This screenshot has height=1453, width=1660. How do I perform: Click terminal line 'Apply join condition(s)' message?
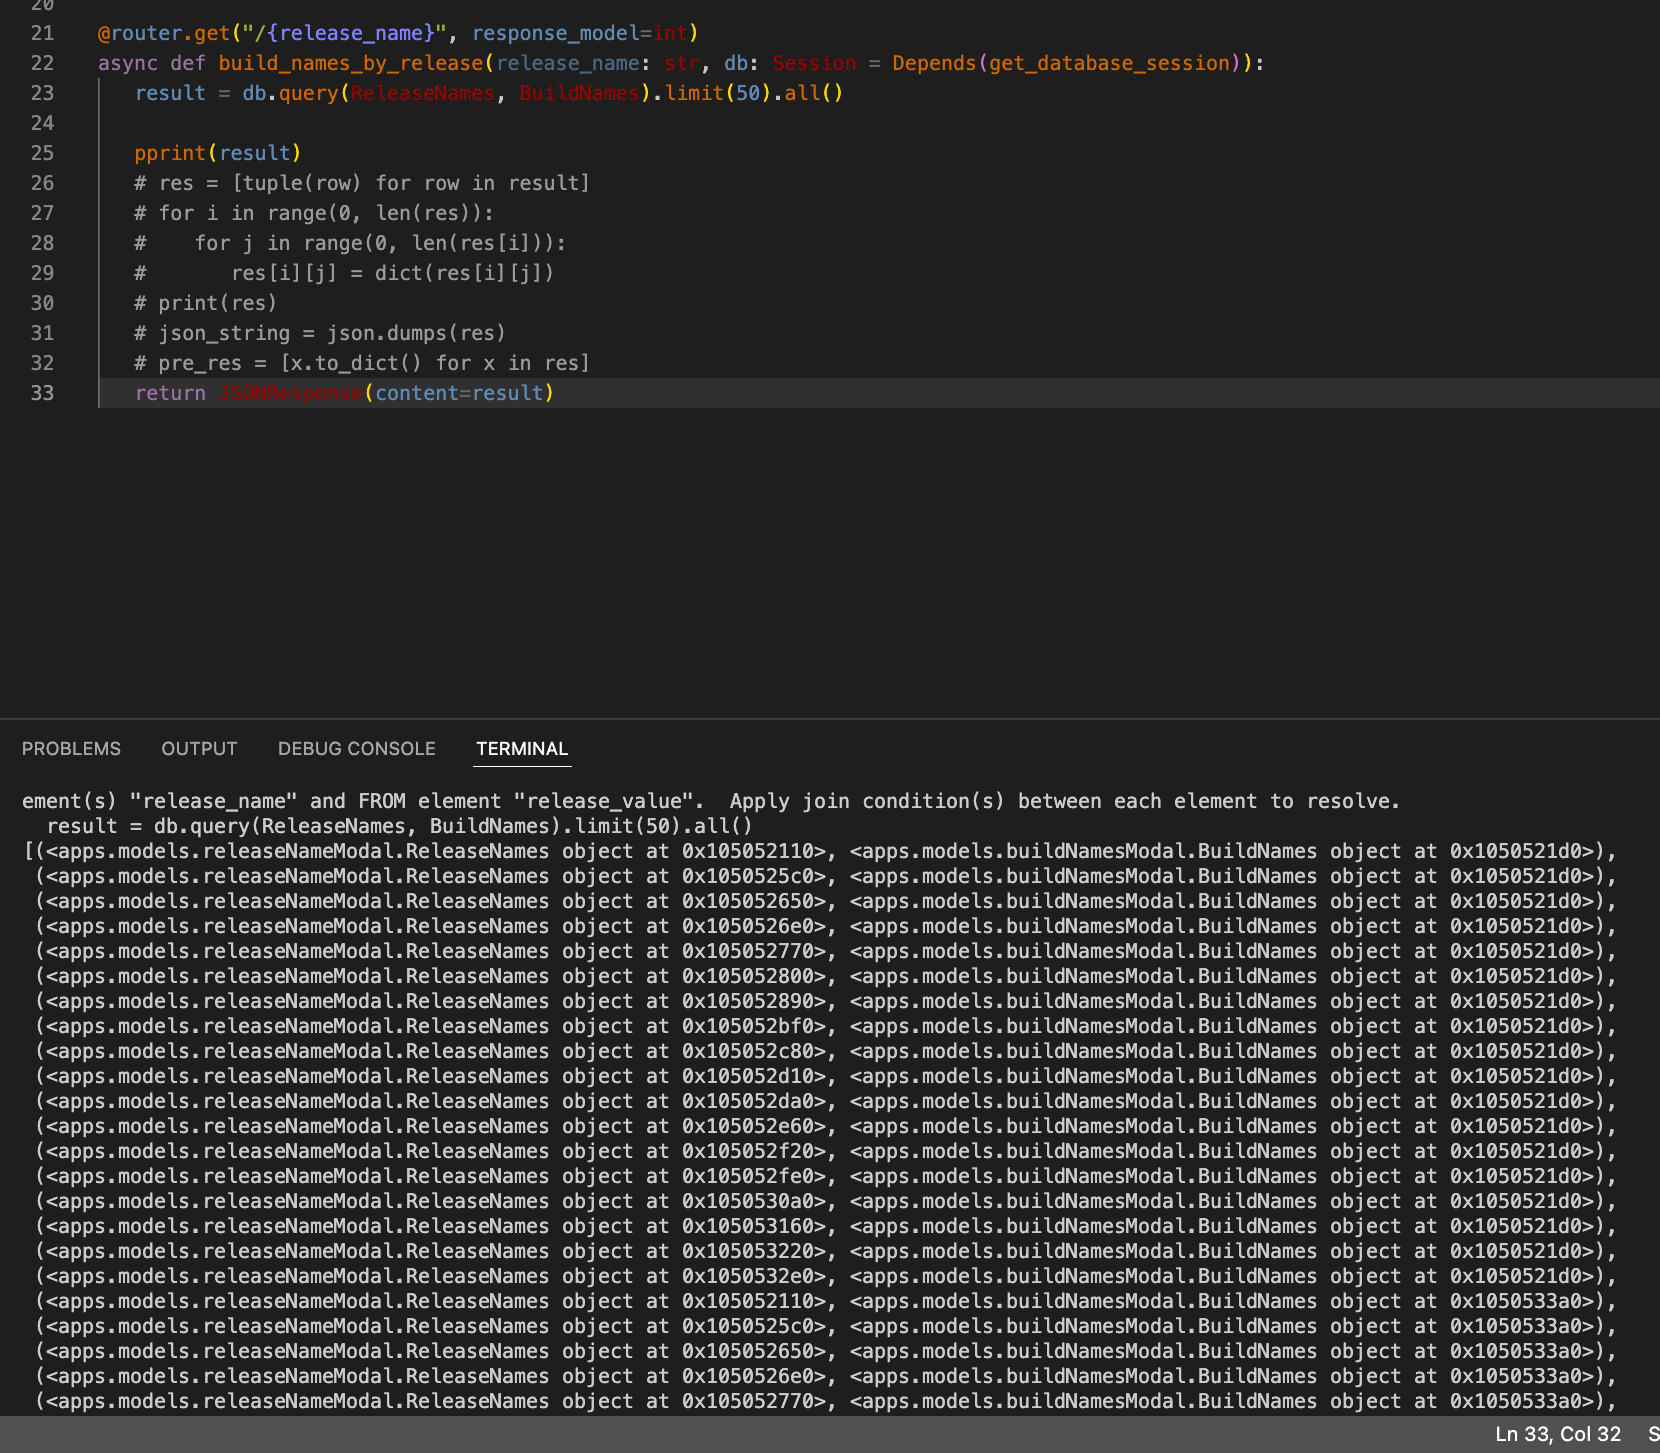point(1064,801)
